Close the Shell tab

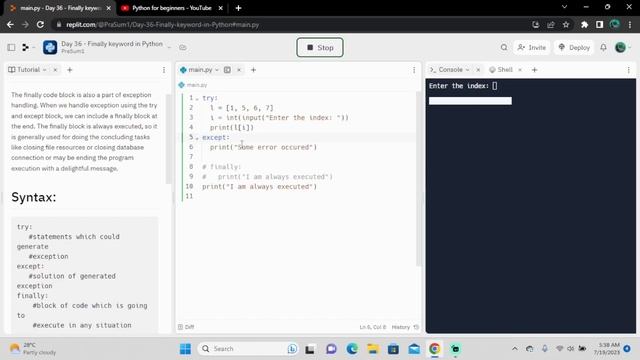[520, 70]
